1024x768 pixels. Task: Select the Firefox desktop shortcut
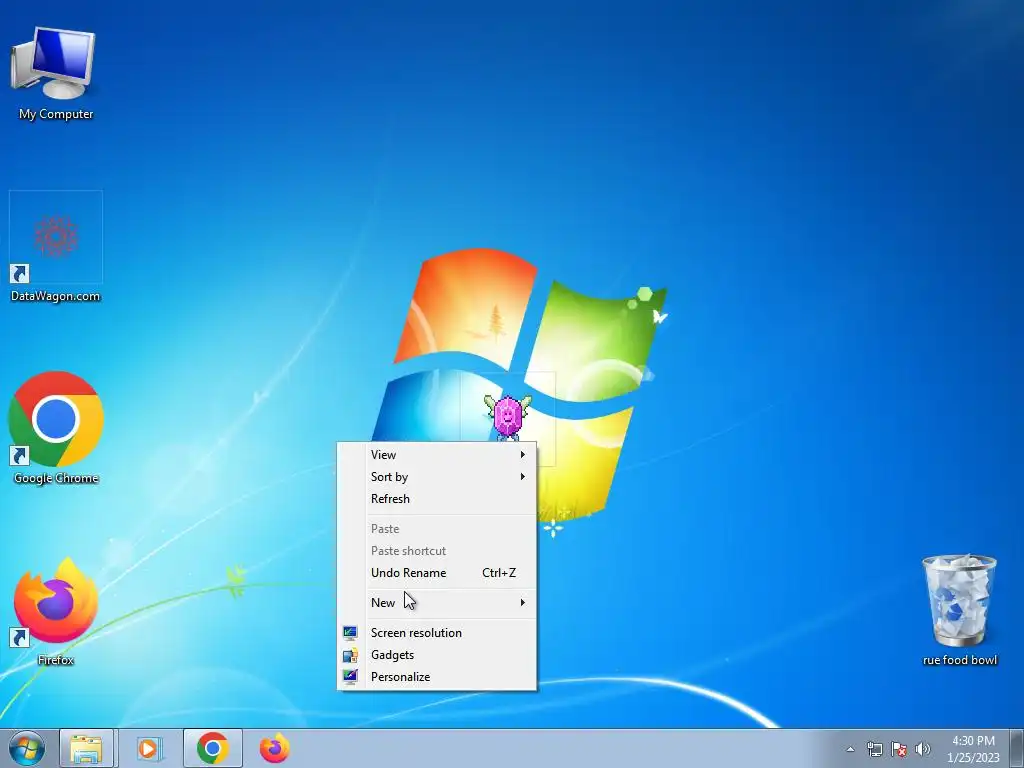click(56, 611)
